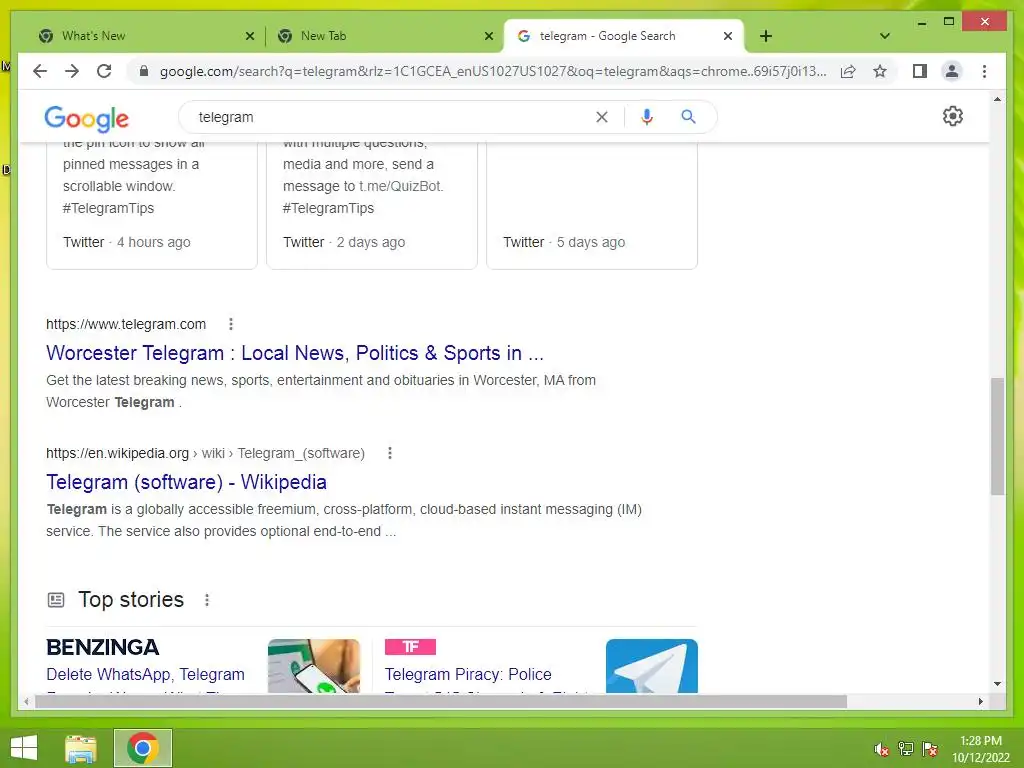This screenshot has width=1024, height=768.
Task: Click scroll down arrow of page
Action: 997,684
